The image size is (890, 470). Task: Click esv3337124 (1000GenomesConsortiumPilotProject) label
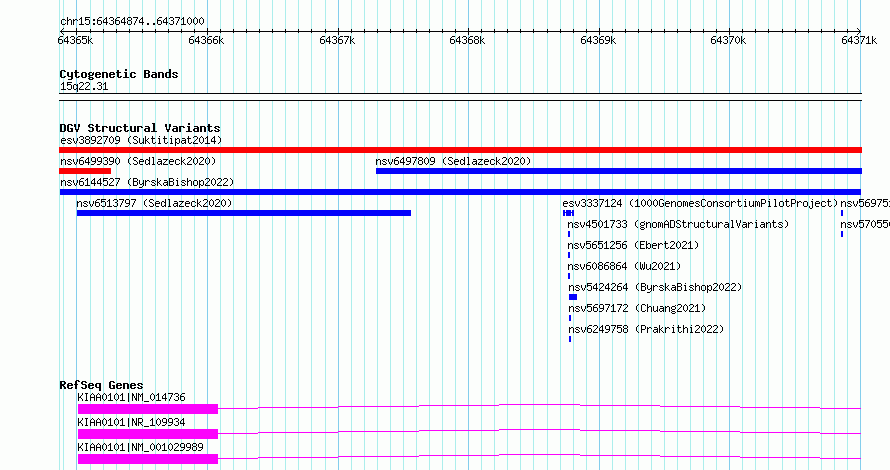coord(700,203)
